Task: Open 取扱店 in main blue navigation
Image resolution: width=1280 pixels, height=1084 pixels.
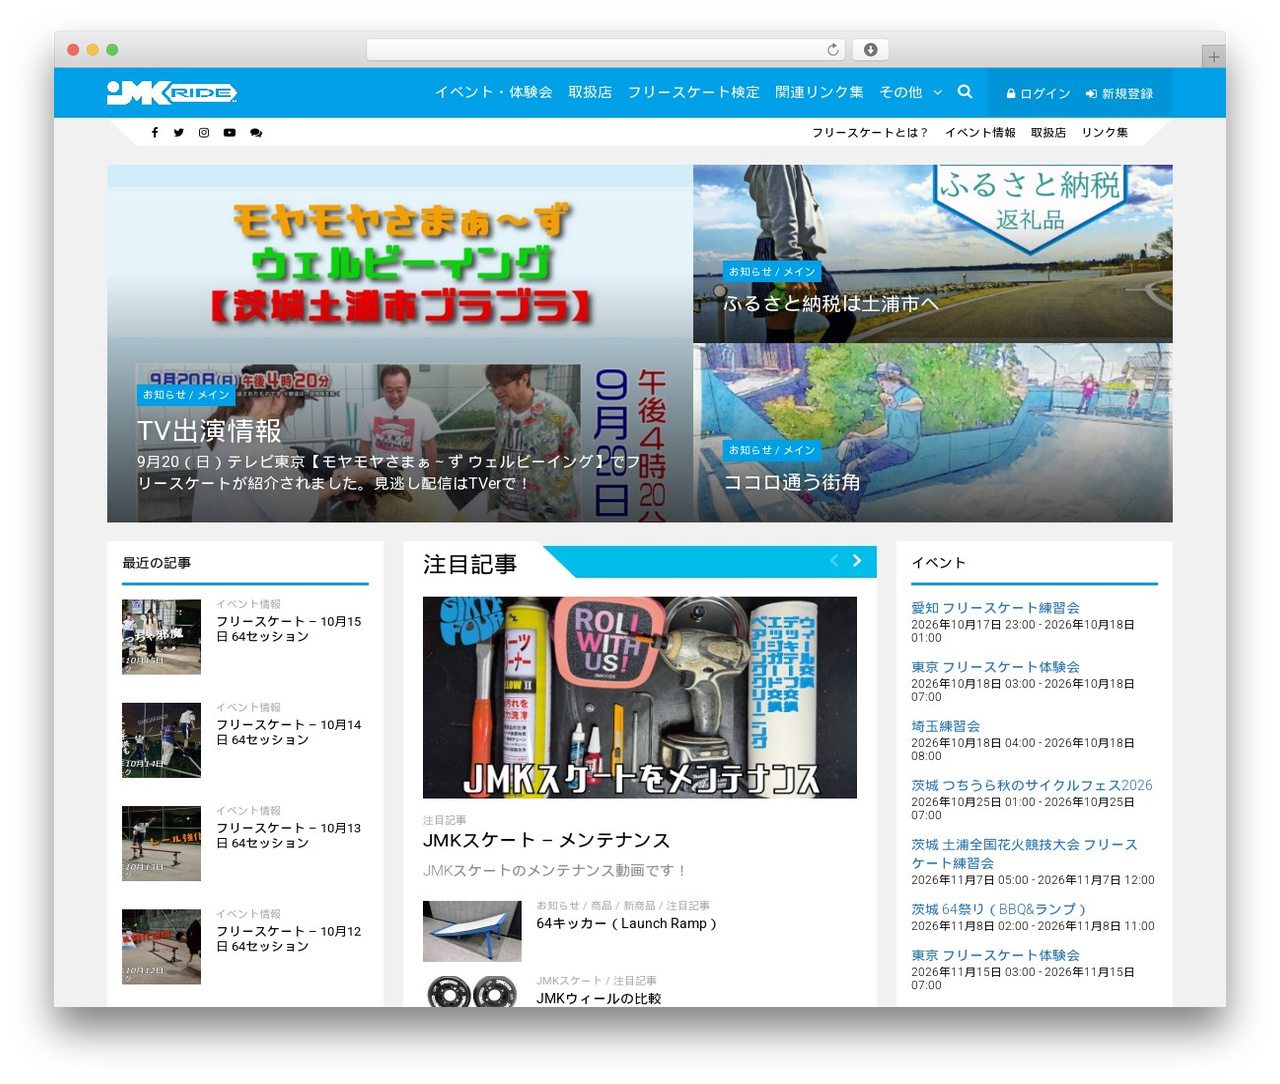Action: pyautogui.click(x=590, y=92)
